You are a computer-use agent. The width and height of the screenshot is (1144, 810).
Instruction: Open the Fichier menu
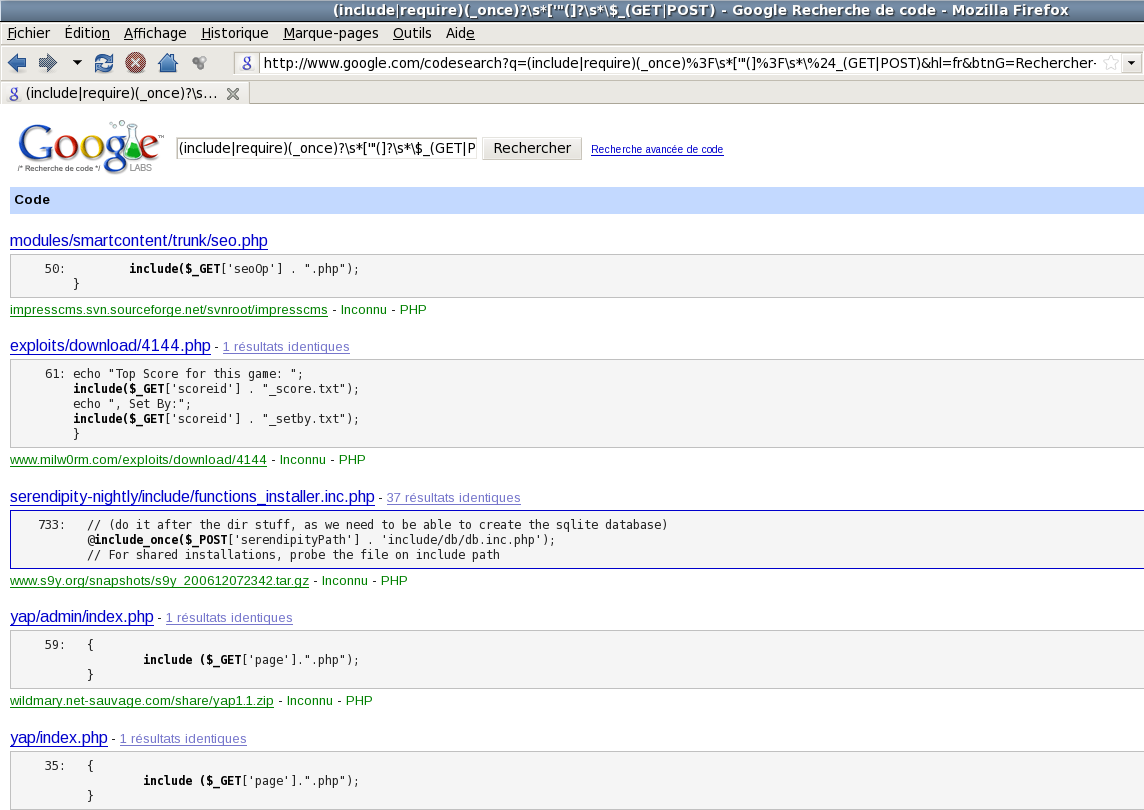tap(28, 33)
